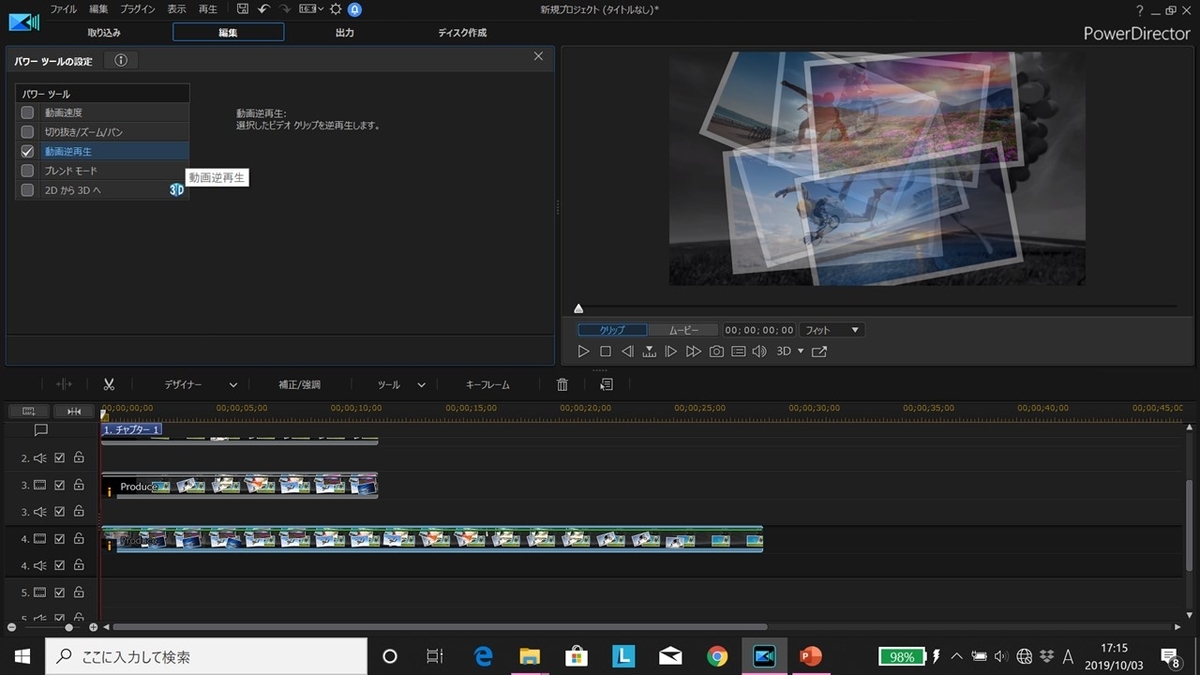Viewport: 1200px width, 675px height.
Task: Click the info icon beside パワーツールの設定
Action: pyautogui.click(x=121, y=60)
